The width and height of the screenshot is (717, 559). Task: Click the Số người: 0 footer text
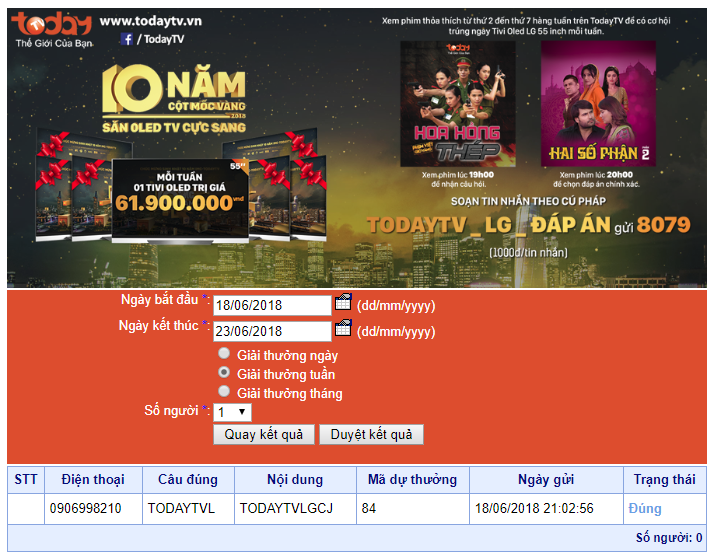coord(669,538)
